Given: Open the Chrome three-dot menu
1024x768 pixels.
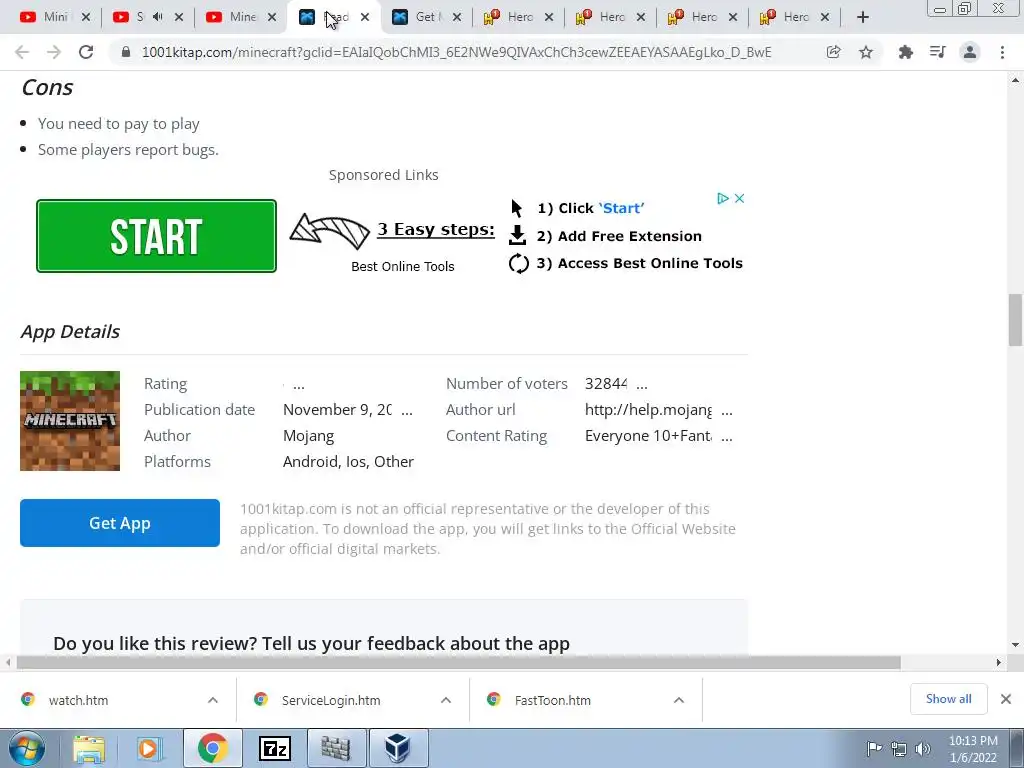Looking at the screenshot, I should [x=1002, y=52].
